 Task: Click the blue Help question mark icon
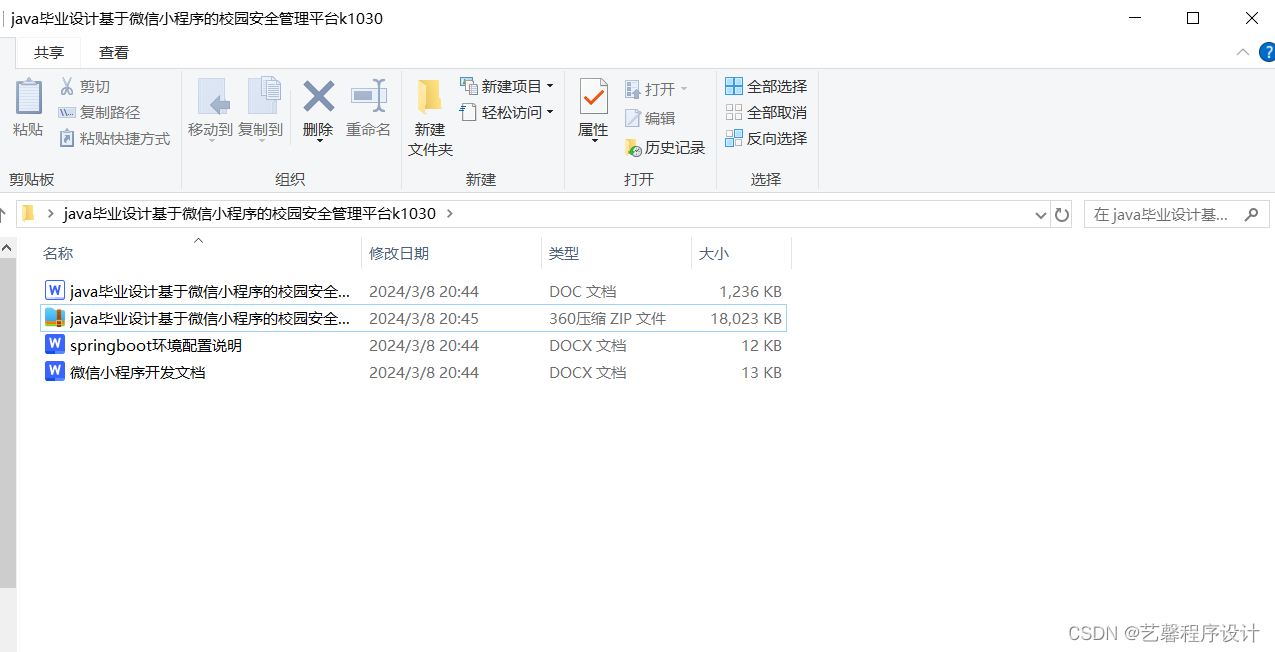pyautogui.click(x=1266, y=53)
